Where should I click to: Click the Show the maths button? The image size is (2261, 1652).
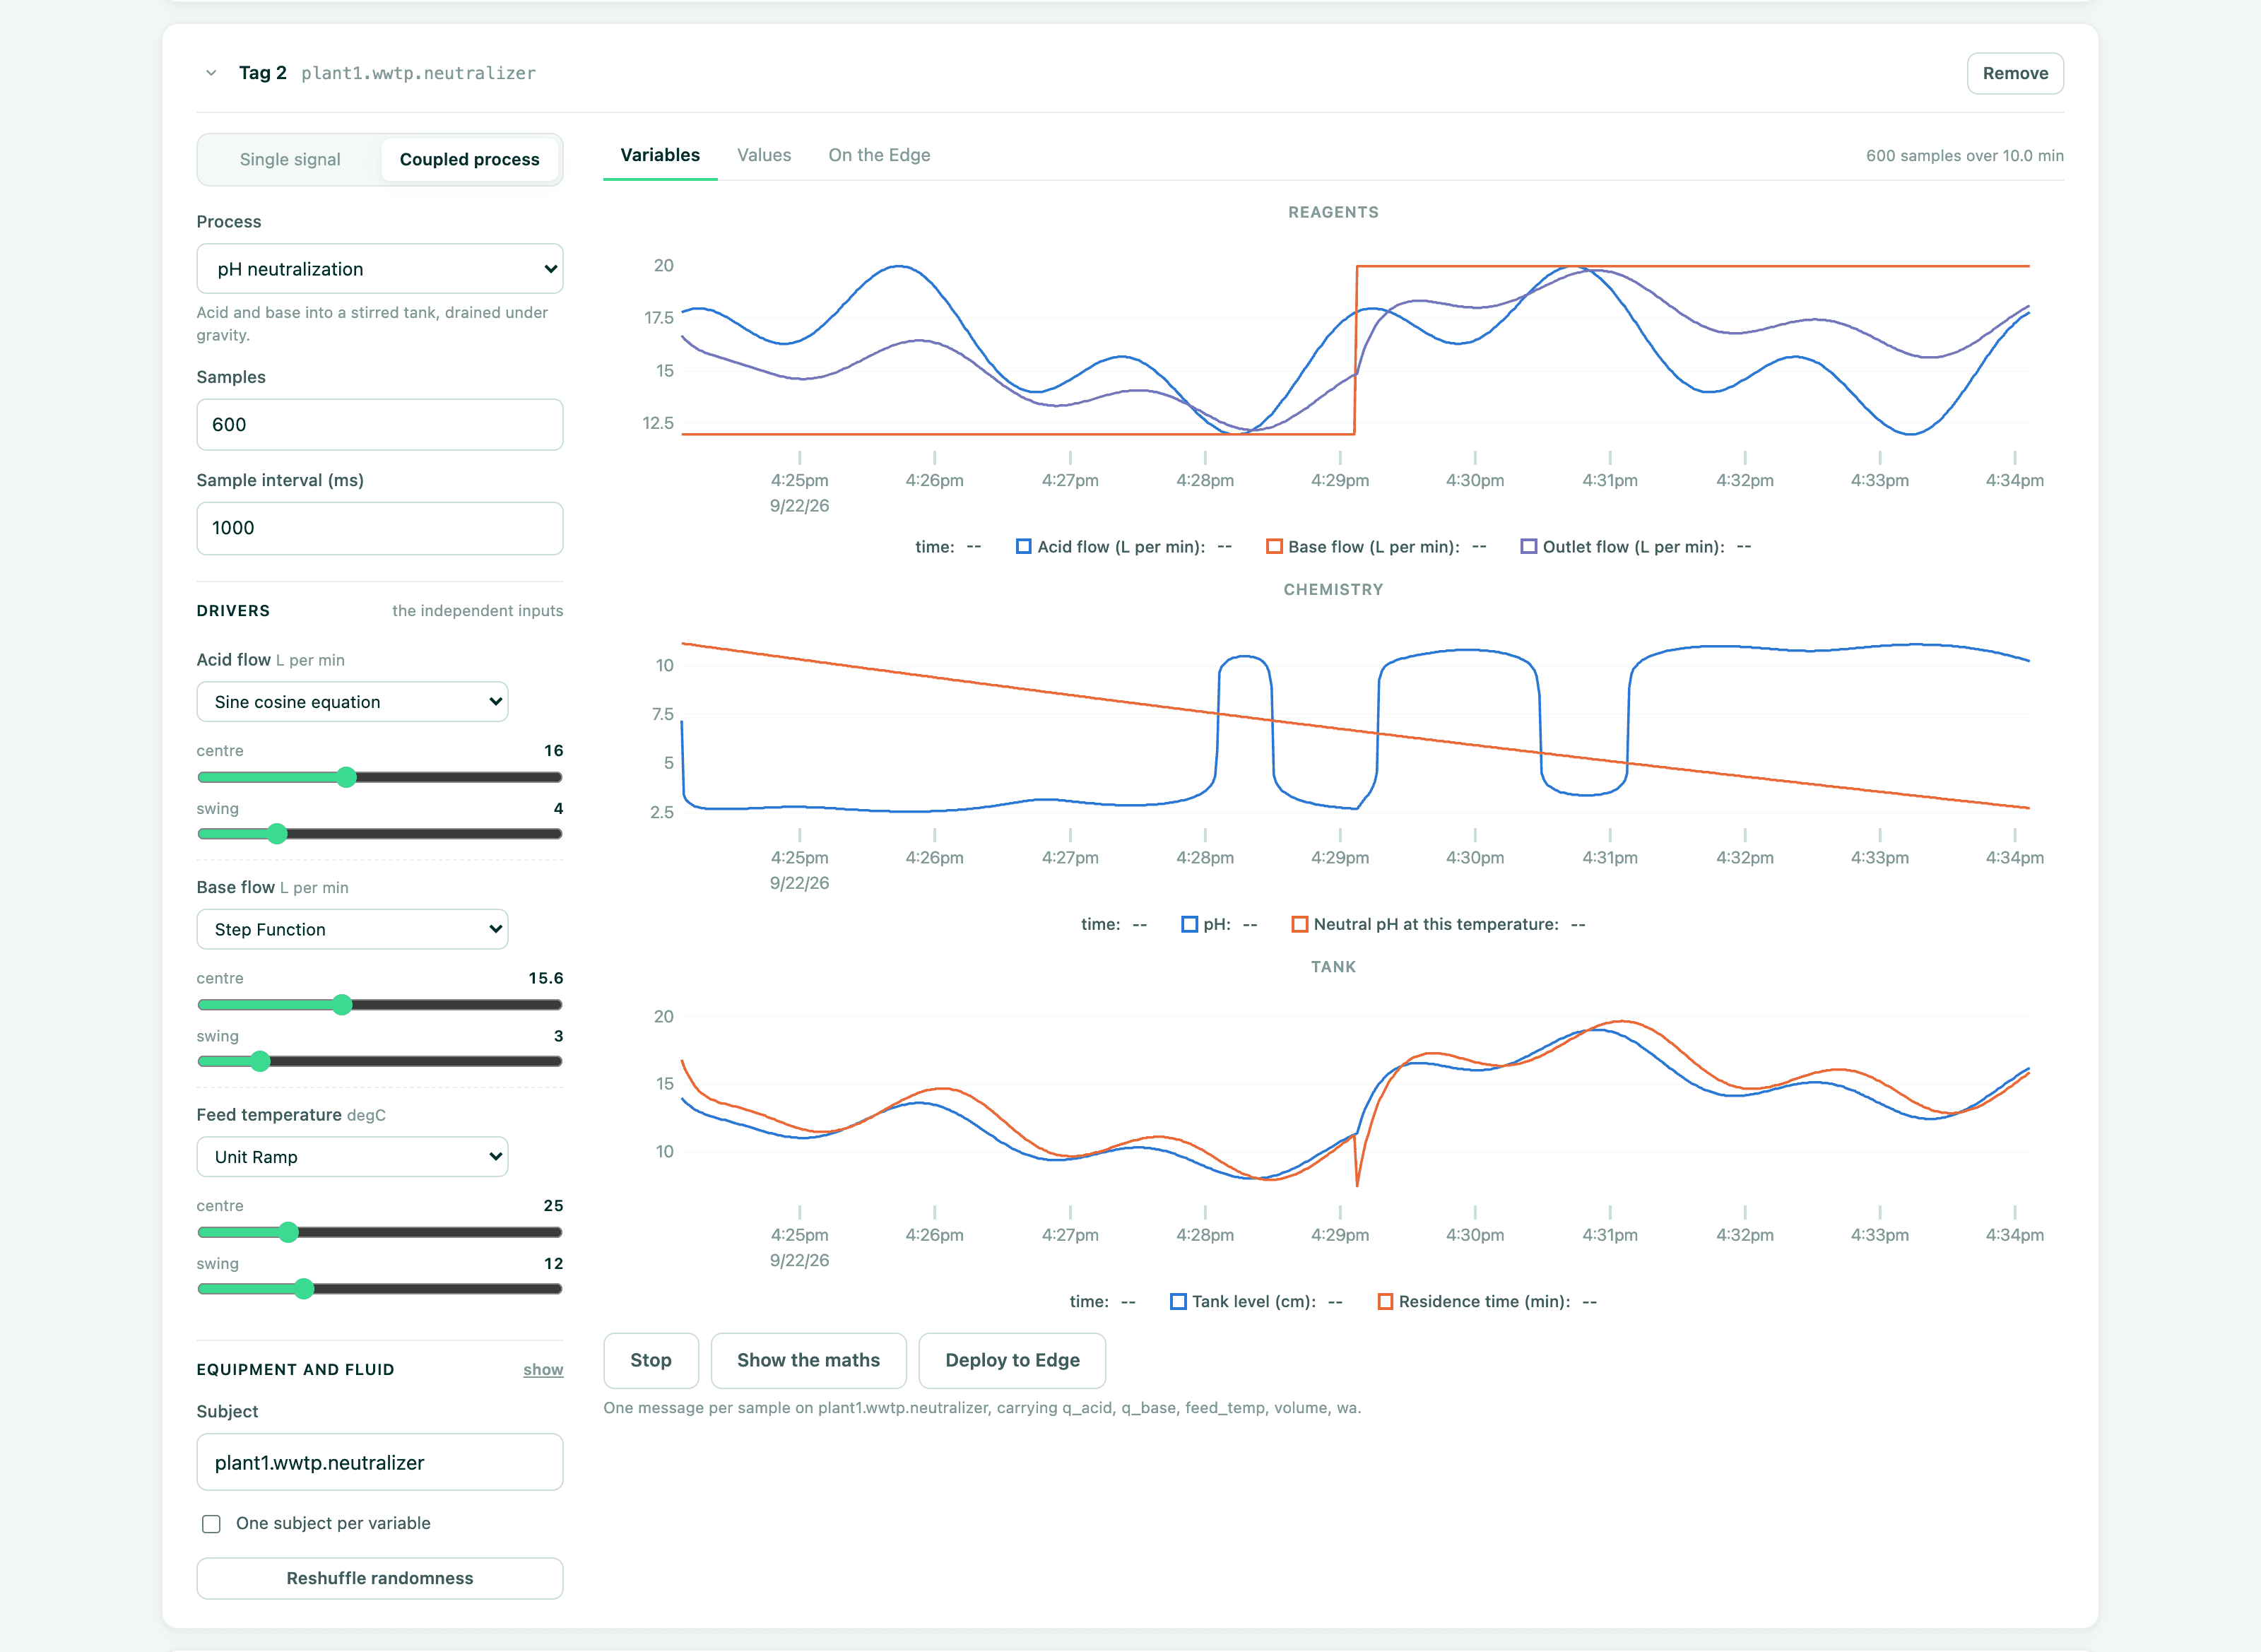click(808, 1360)
